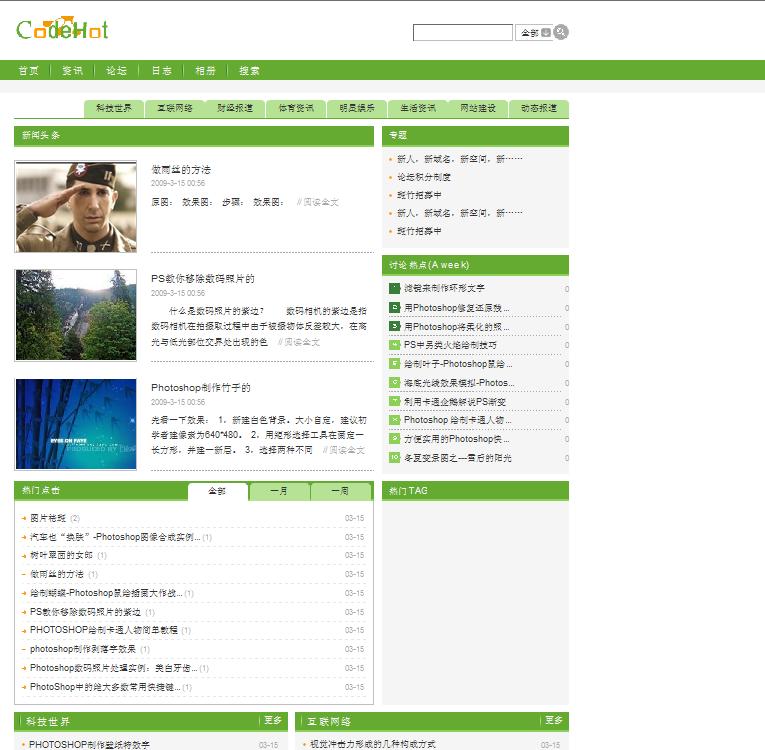The height and width of the screenshot is (750, 765).
Task: Click 阅读全文 under 做雨丝的方法
Action: coord(318,202)
